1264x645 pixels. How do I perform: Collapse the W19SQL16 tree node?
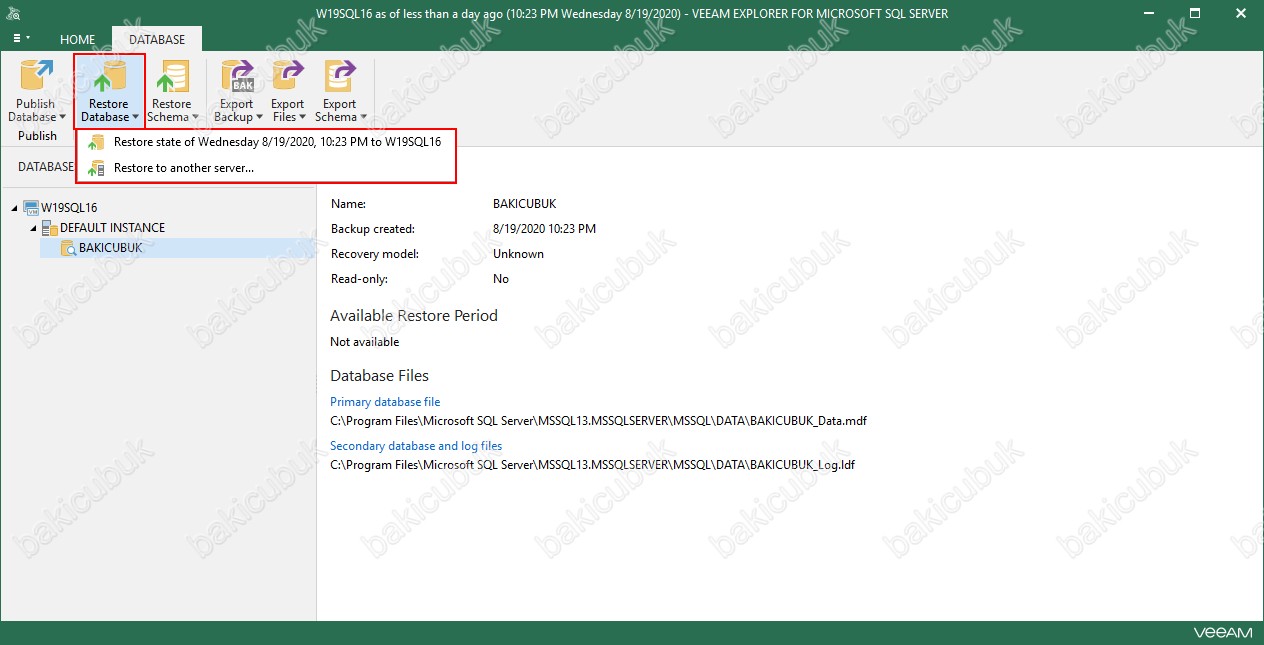(14, 208)
